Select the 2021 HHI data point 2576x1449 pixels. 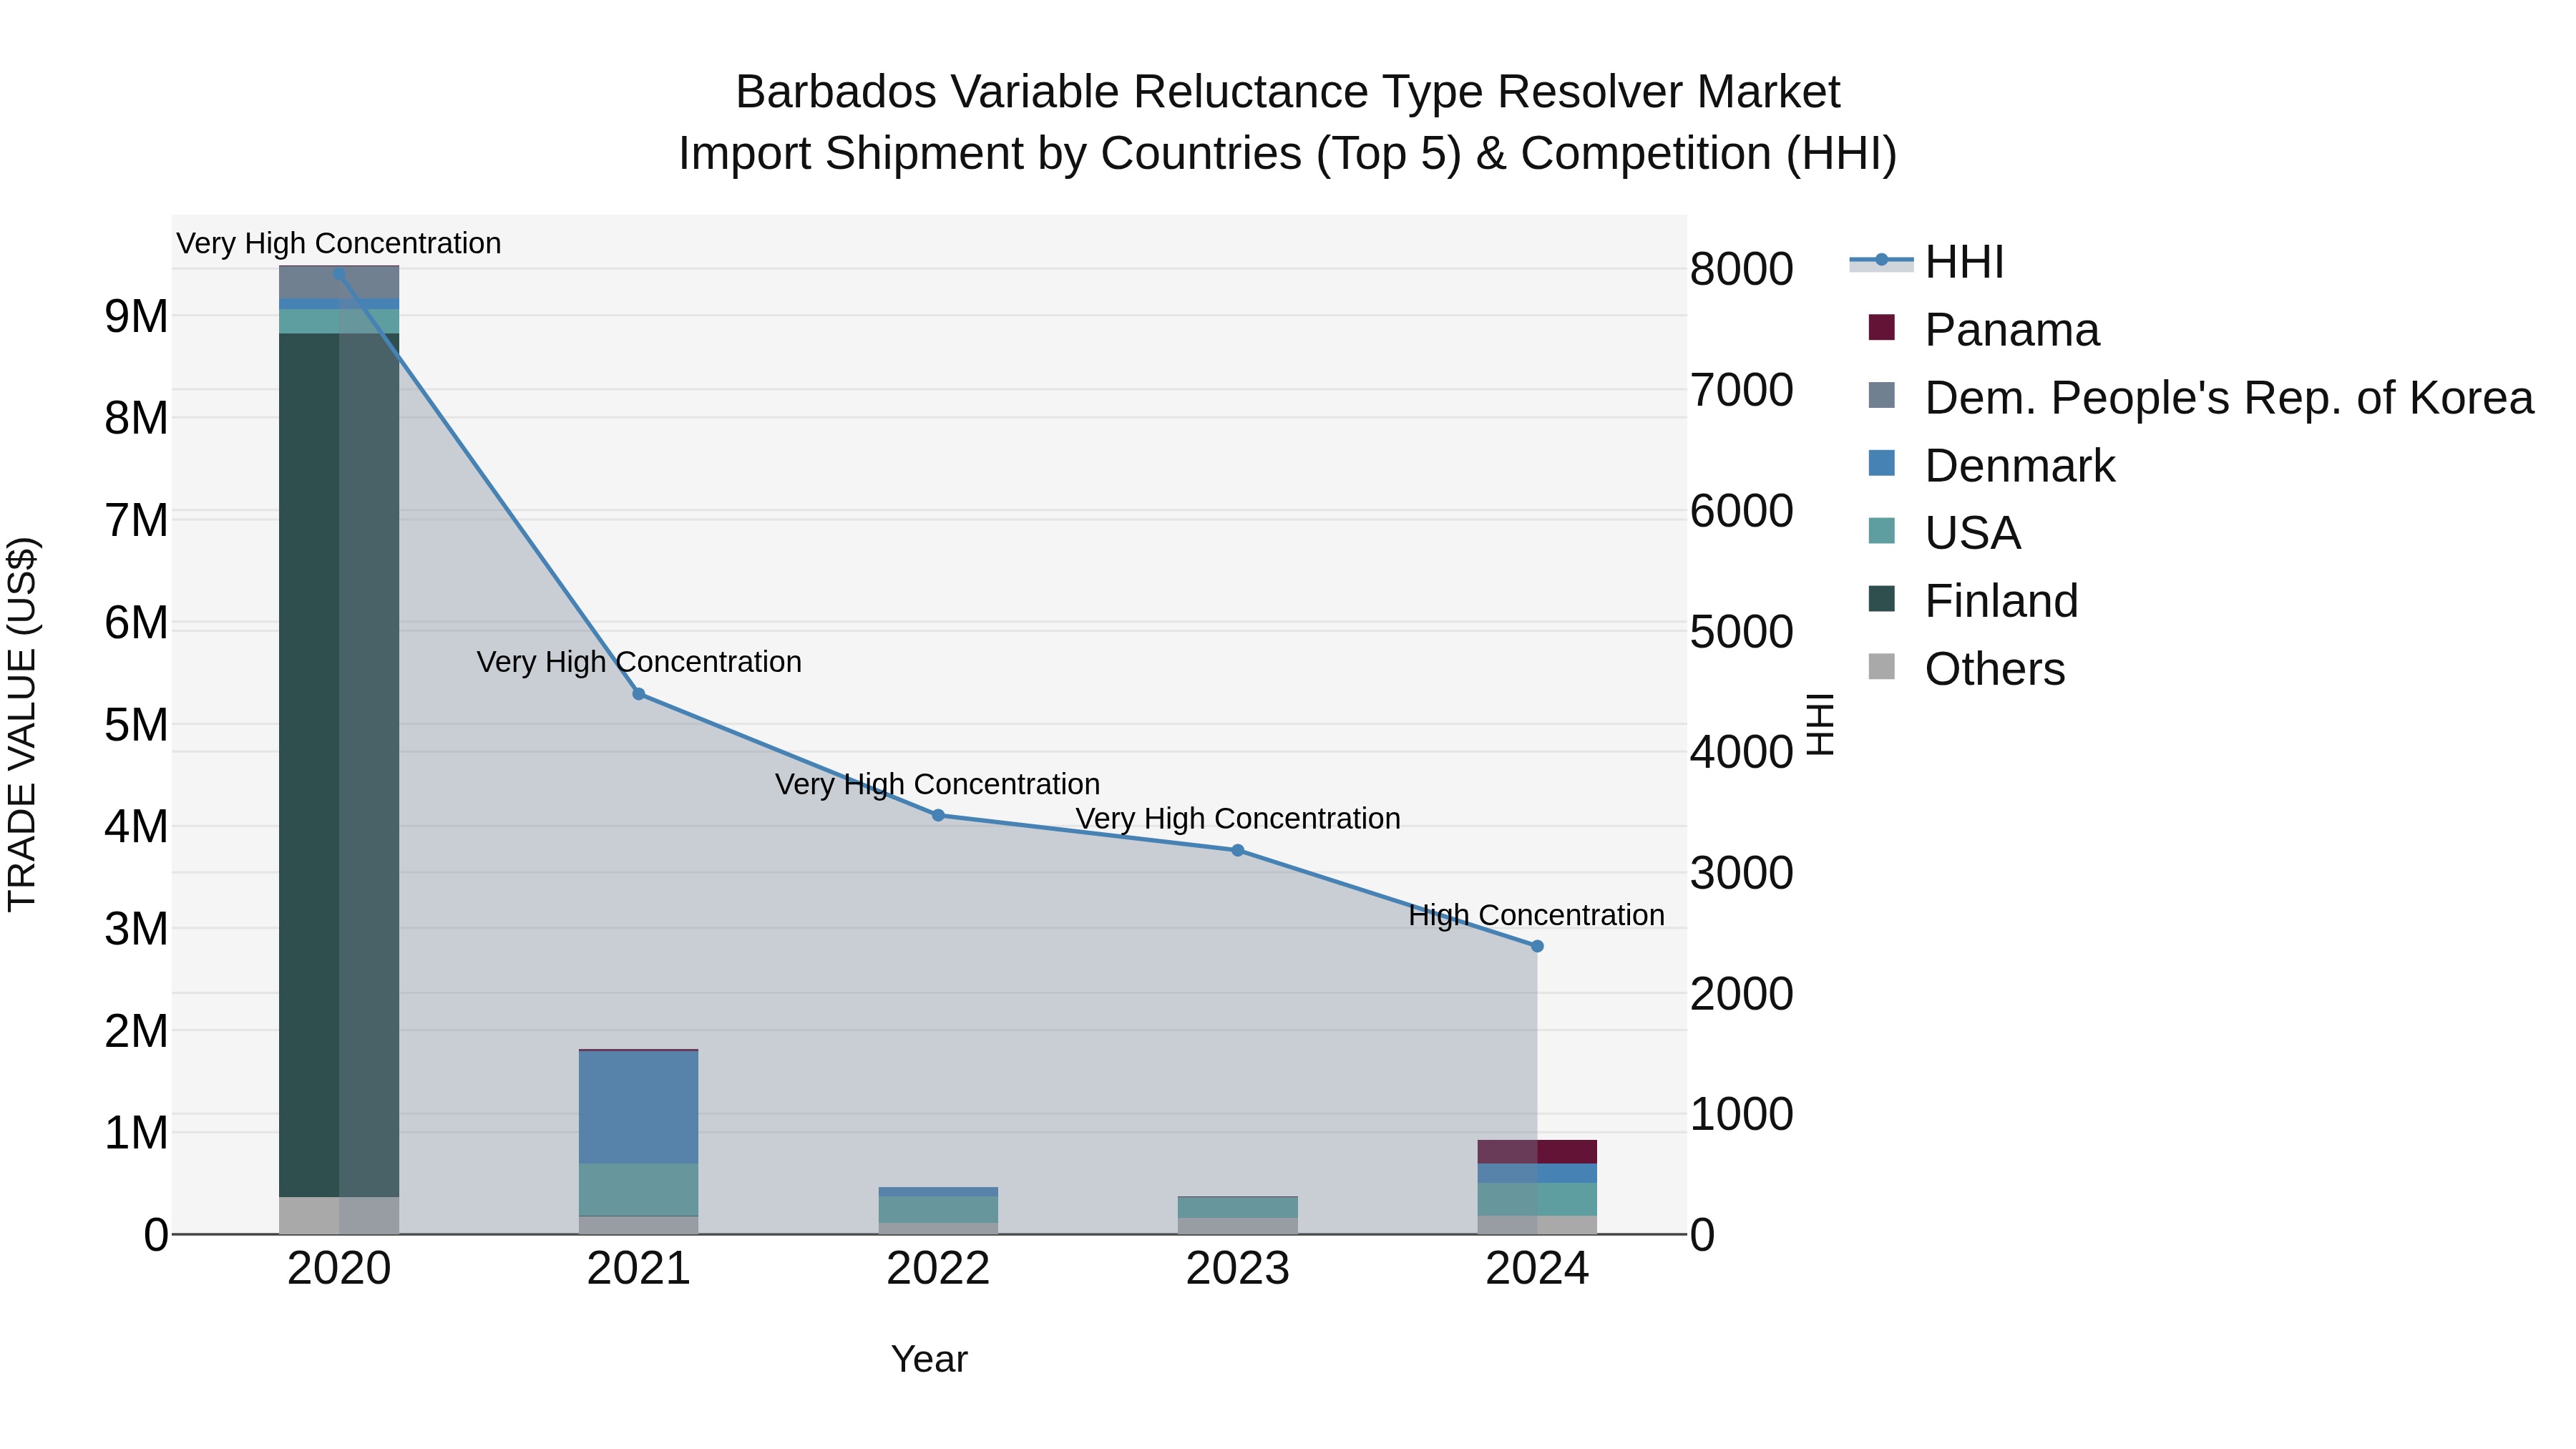pos(639,694)
